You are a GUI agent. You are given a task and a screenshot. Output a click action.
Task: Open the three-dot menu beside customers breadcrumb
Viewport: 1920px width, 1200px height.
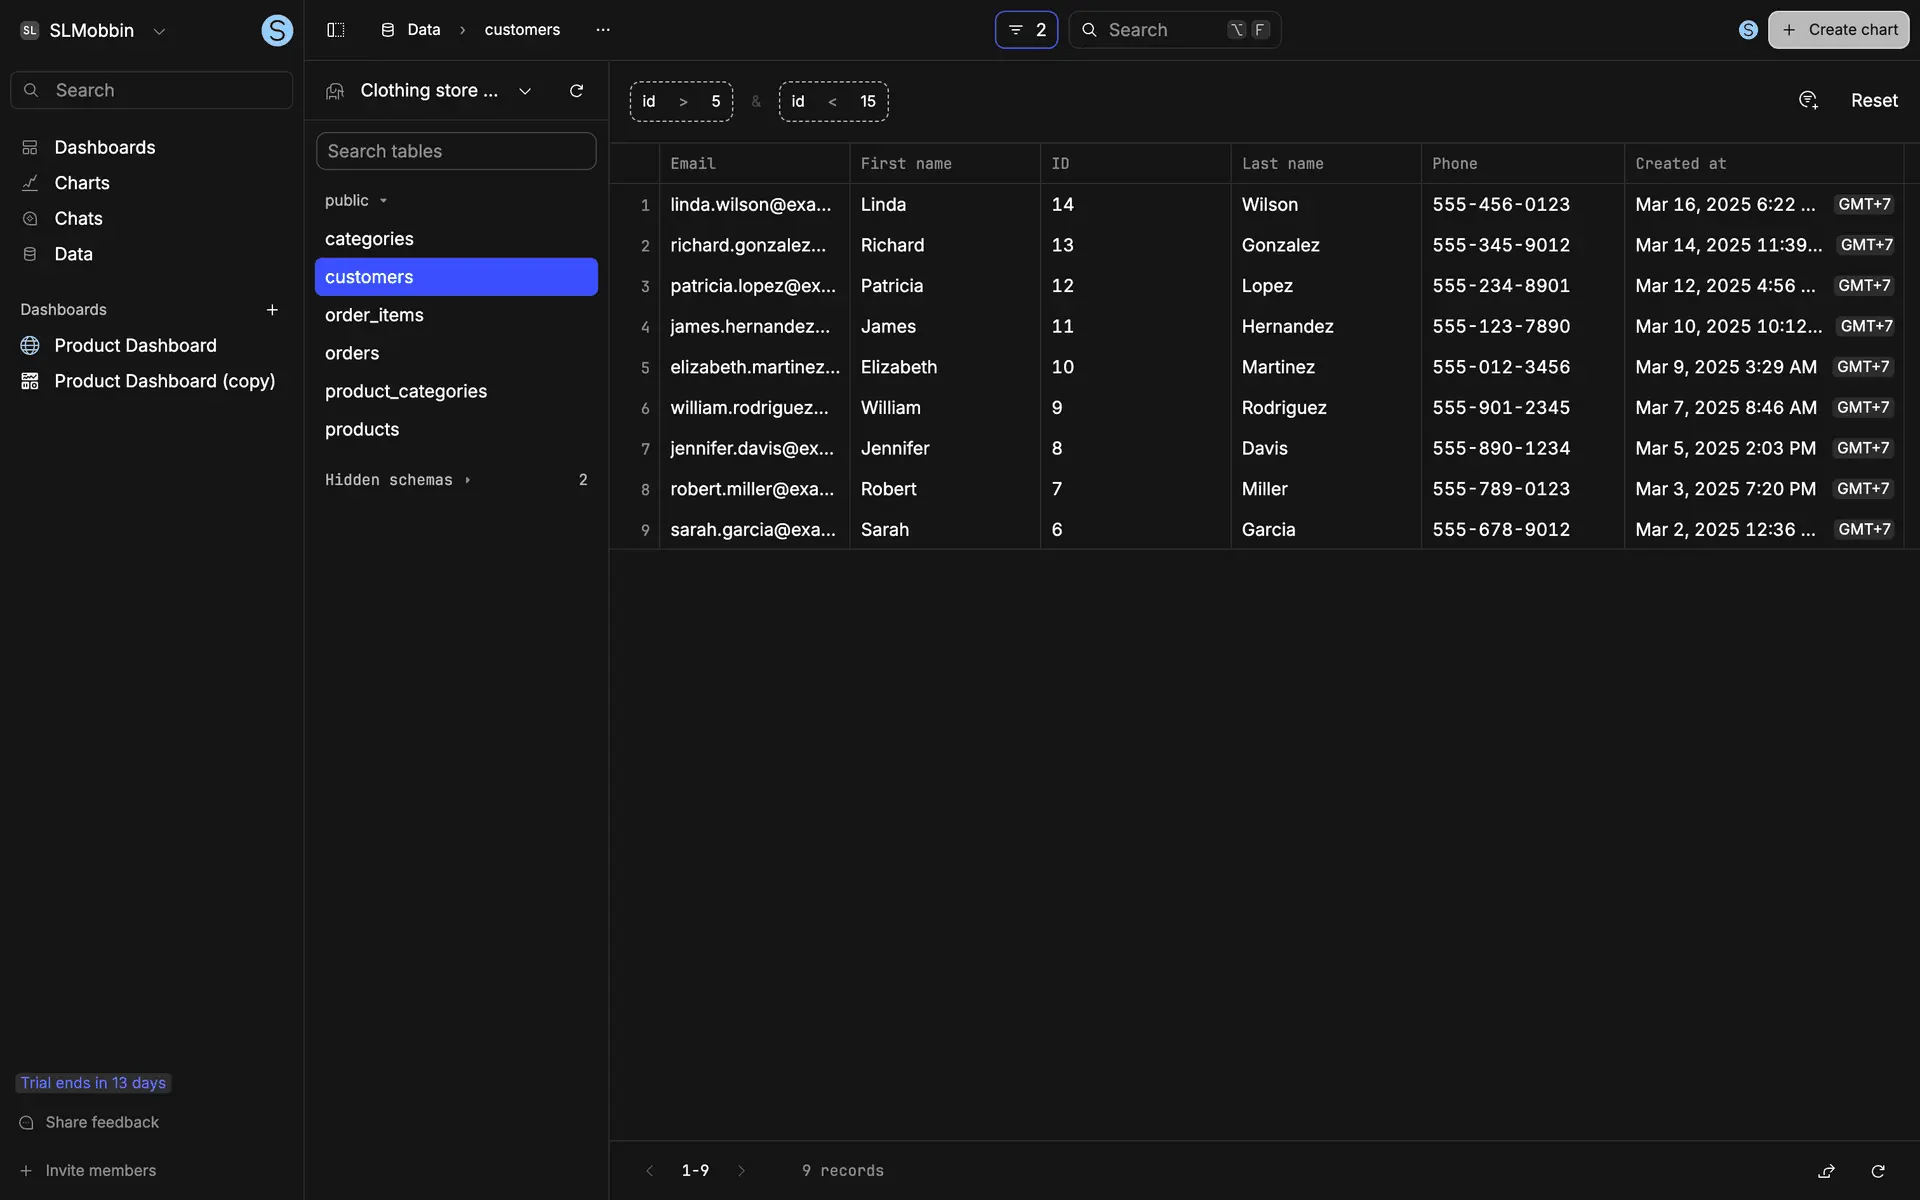point(602,30)
